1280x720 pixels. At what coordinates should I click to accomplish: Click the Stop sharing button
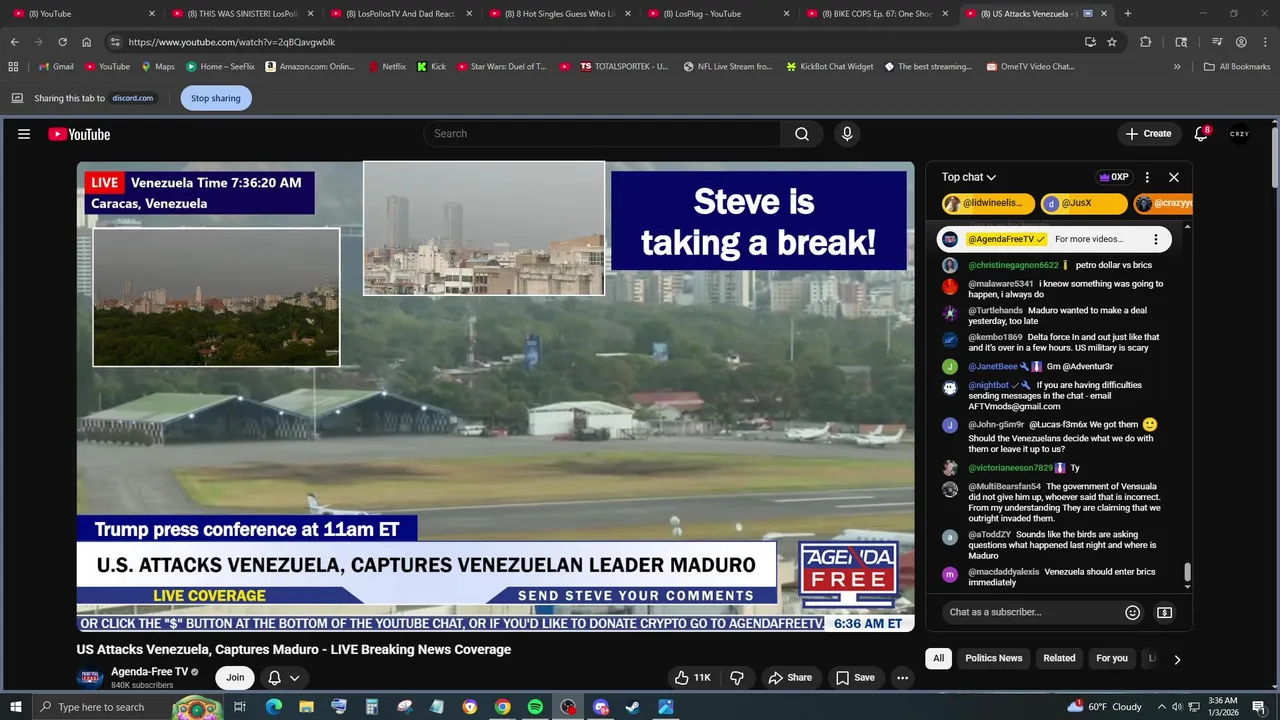click(x=216, y=98)
